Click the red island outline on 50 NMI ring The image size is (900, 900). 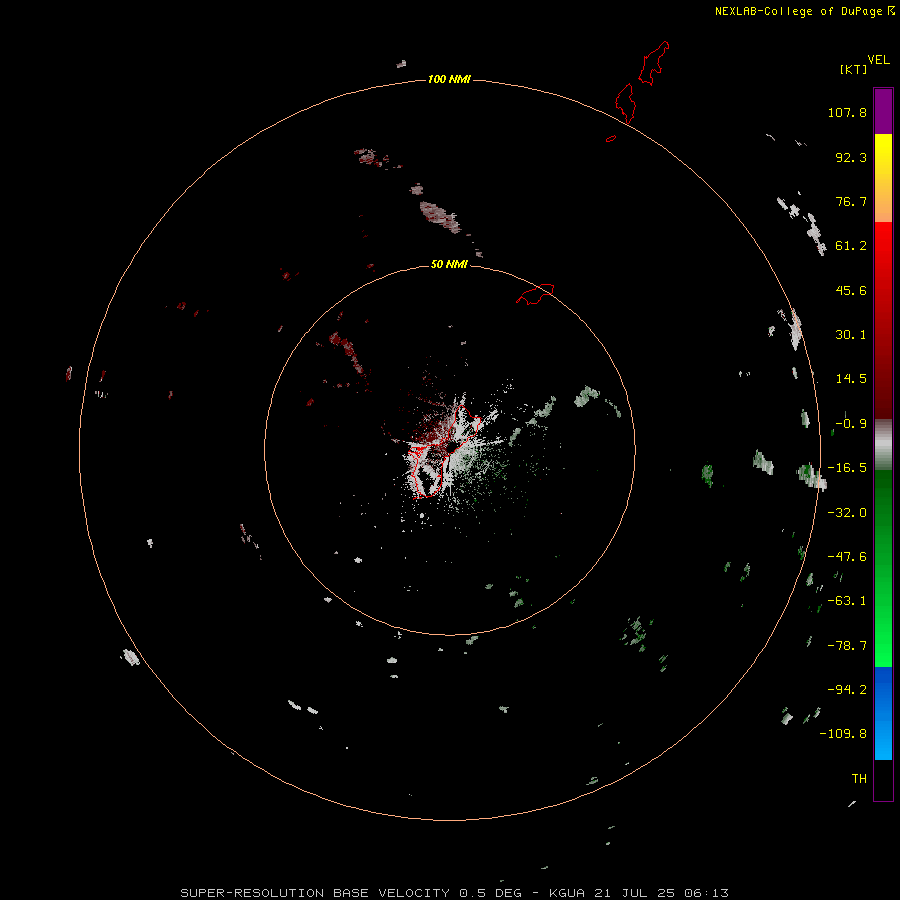pyautogui.click(x=535, y=294)
